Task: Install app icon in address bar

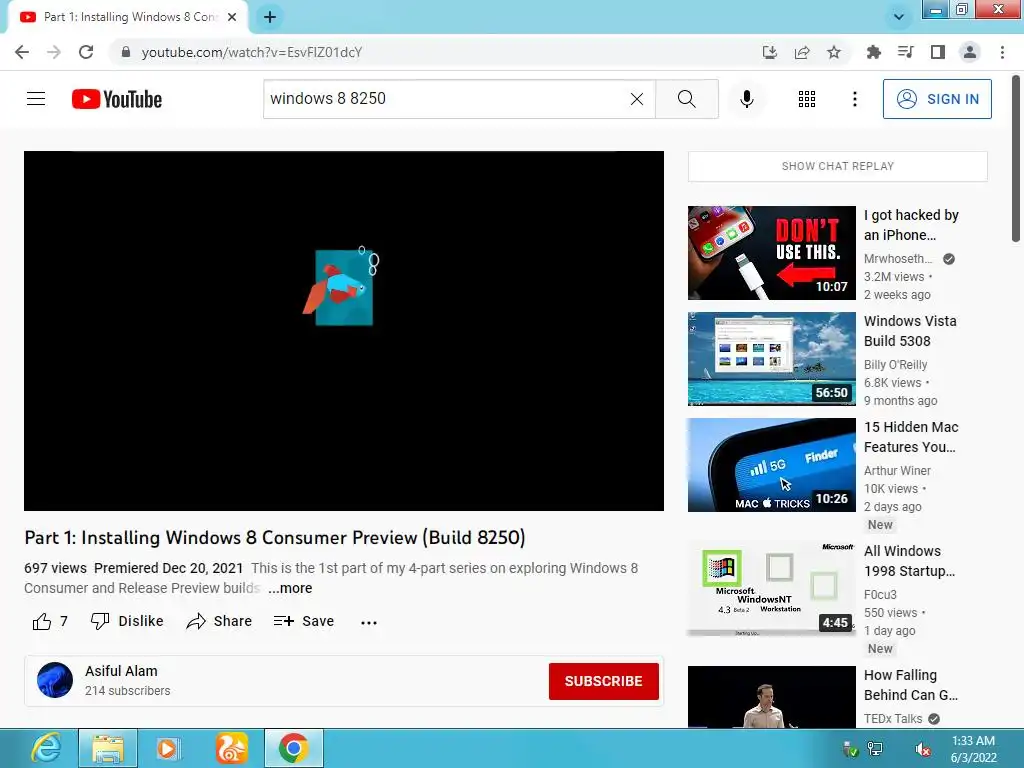Action: 770,52
